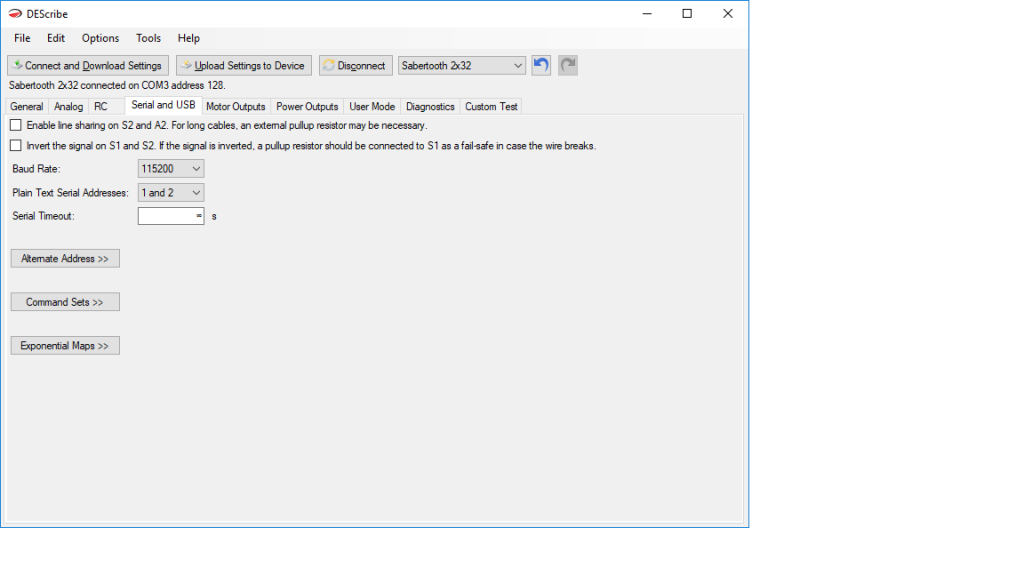Minimize the DEScribe window
Screen dimensions: 1024x576
tap(647, 14)
